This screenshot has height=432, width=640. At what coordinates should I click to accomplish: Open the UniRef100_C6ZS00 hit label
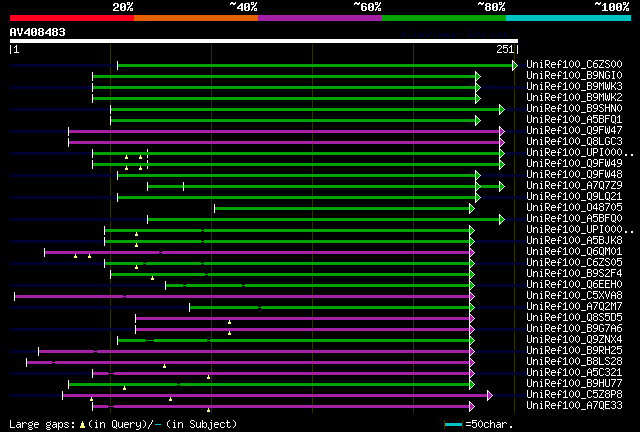click(x=574, y=64)
